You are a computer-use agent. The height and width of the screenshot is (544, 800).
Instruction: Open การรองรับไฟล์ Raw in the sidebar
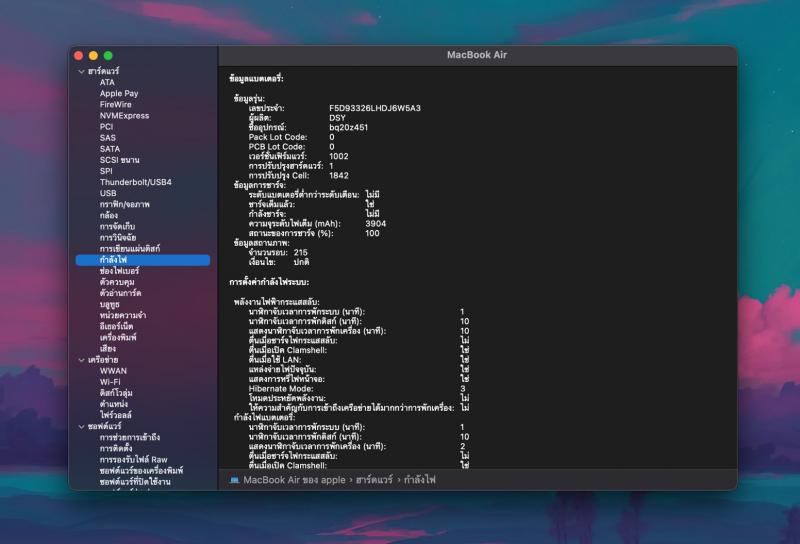coord(133,460)
